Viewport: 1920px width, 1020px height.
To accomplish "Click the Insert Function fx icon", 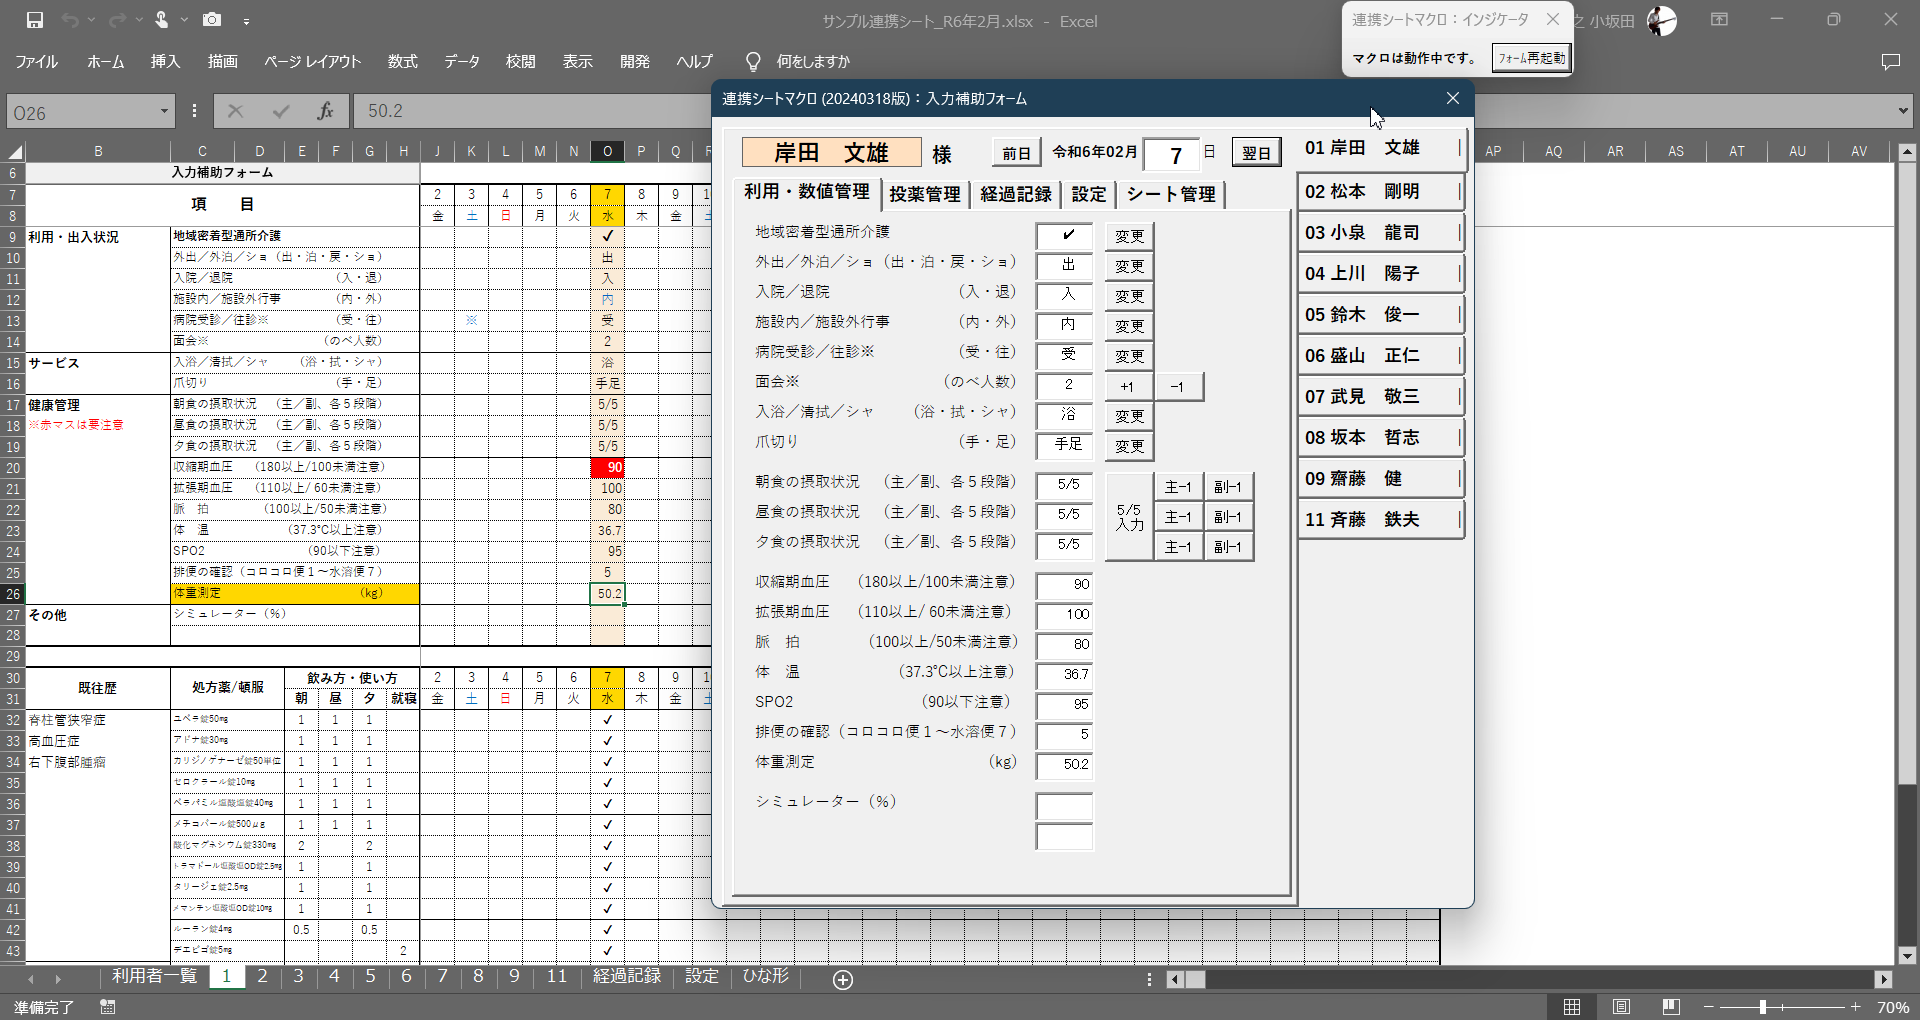I will [325, 111].
